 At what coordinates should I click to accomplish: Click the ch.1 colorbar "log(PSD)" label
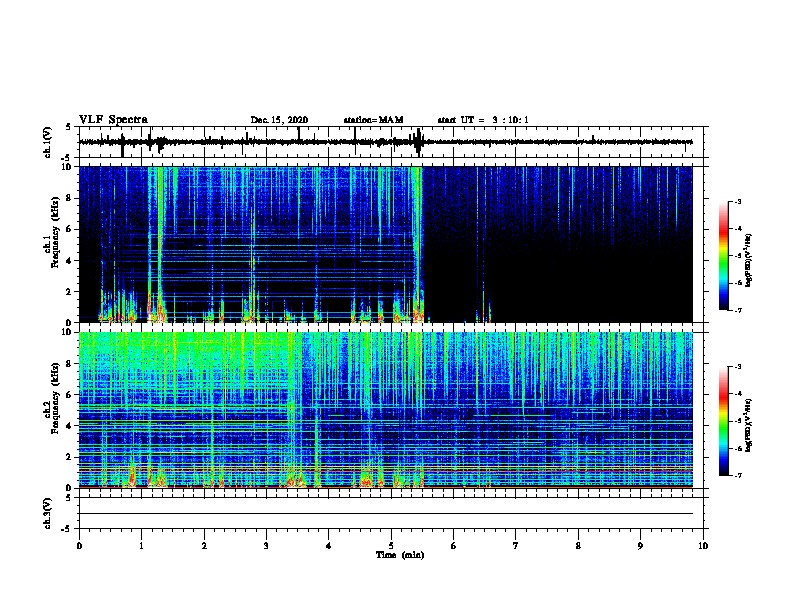(748, 260)
